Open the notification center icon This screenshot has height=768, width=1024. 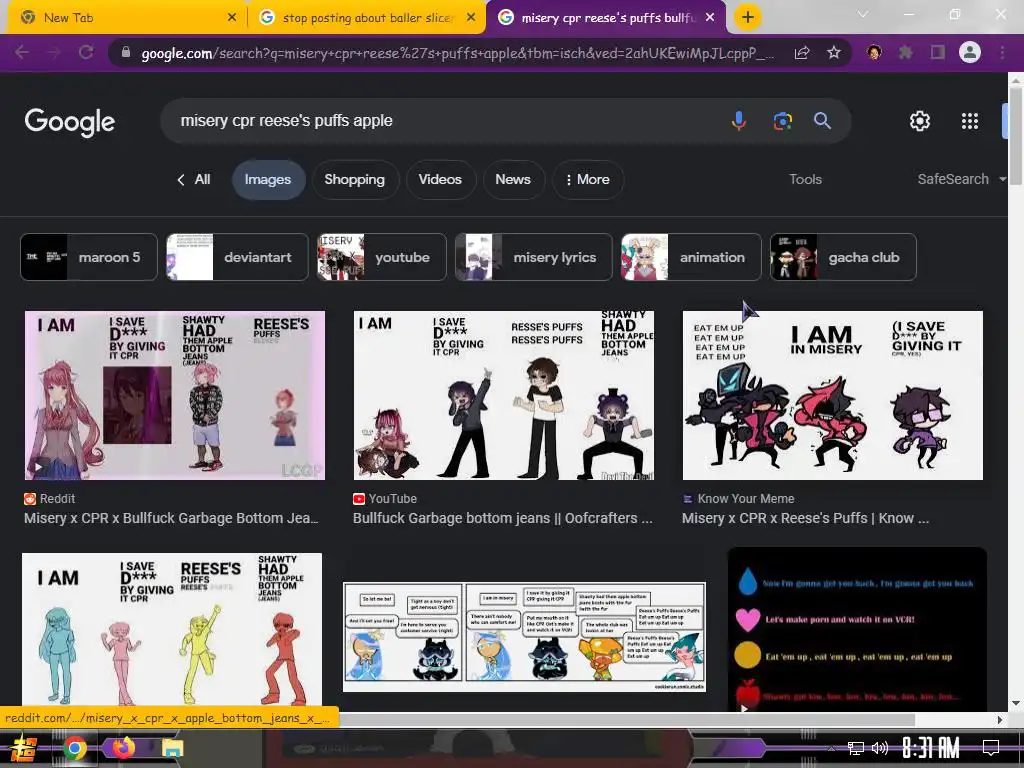[991, 747]
